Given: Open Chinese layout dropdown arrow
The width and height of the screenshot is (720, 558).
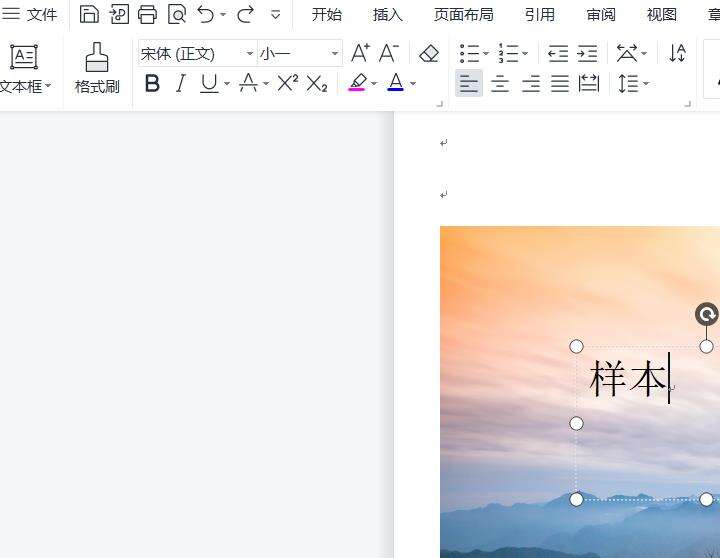Looking at the screenshot, I should (x=644, y=54).
